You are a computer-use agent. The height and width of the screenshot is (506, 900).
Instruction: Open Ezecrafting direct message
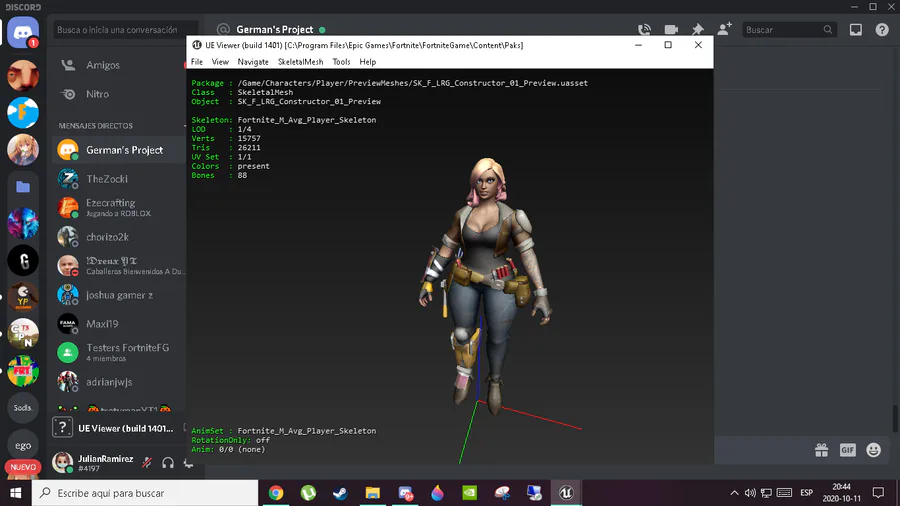pyautogui.click(x=118, y=208)
